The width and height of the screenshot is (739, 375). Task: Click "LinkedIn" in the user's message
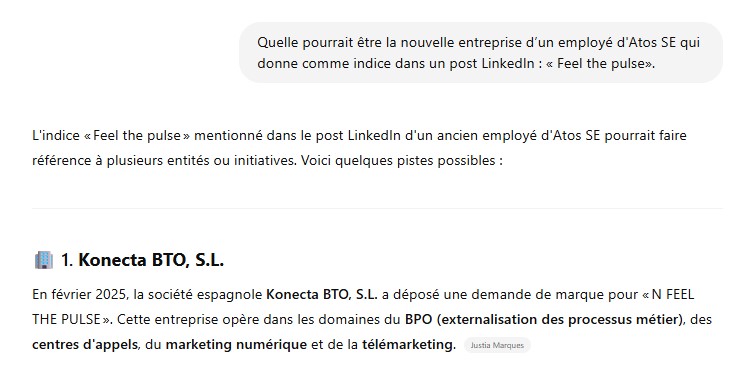tap(508, 63)
